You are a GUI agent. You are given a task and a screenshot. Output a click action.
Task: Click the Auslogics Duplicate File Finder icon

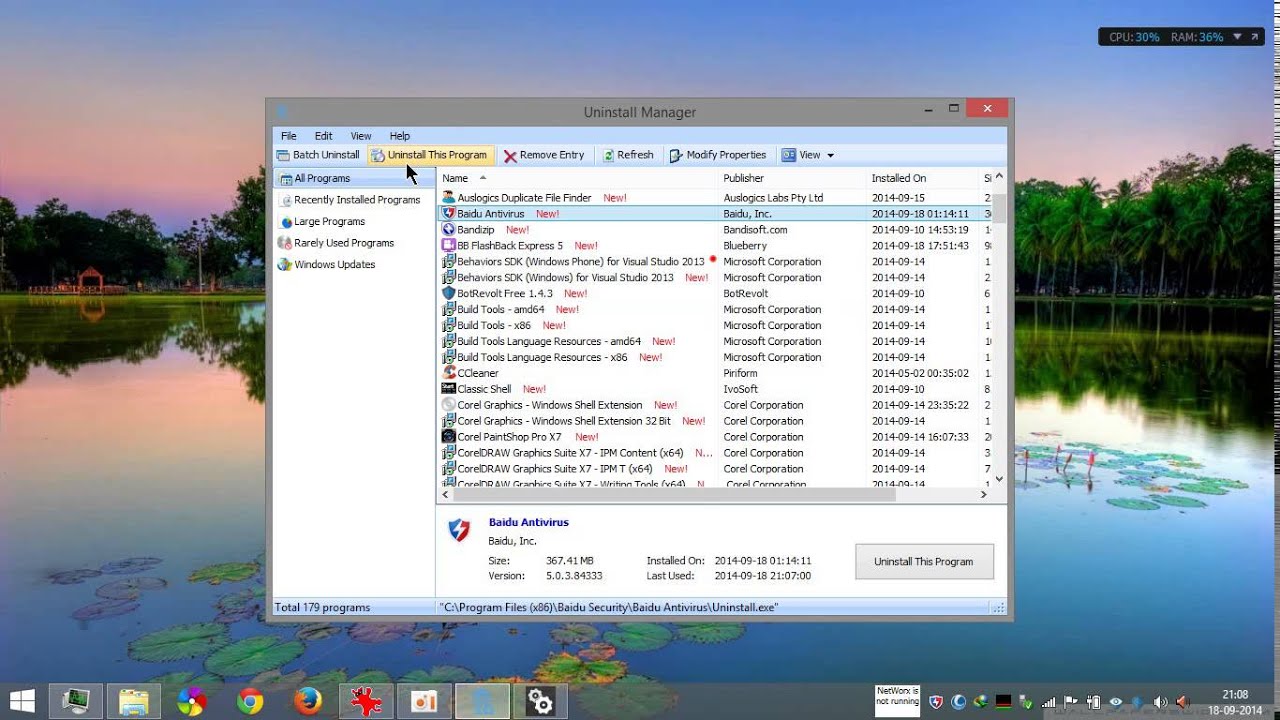(449, 198)
